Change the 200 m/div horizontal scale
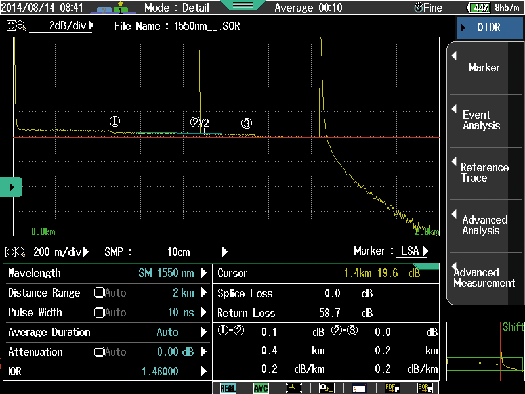525x394 pixels. [61, 252]
